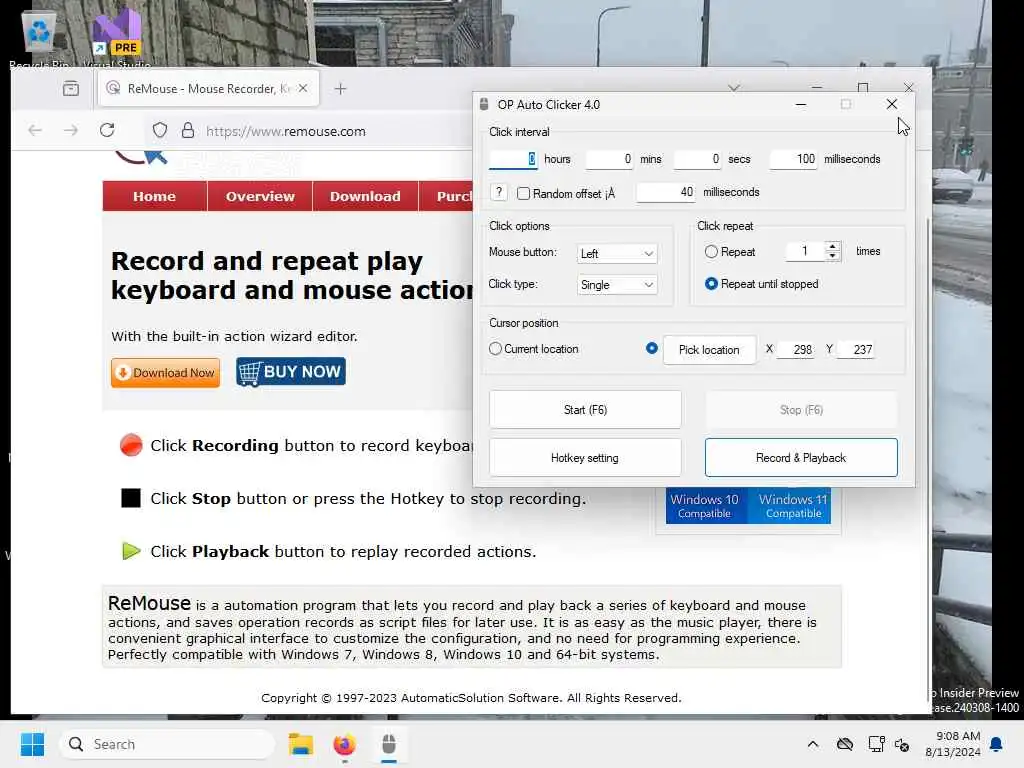Click Start (F6) button

pyautogui.click(x=585, y=409)
